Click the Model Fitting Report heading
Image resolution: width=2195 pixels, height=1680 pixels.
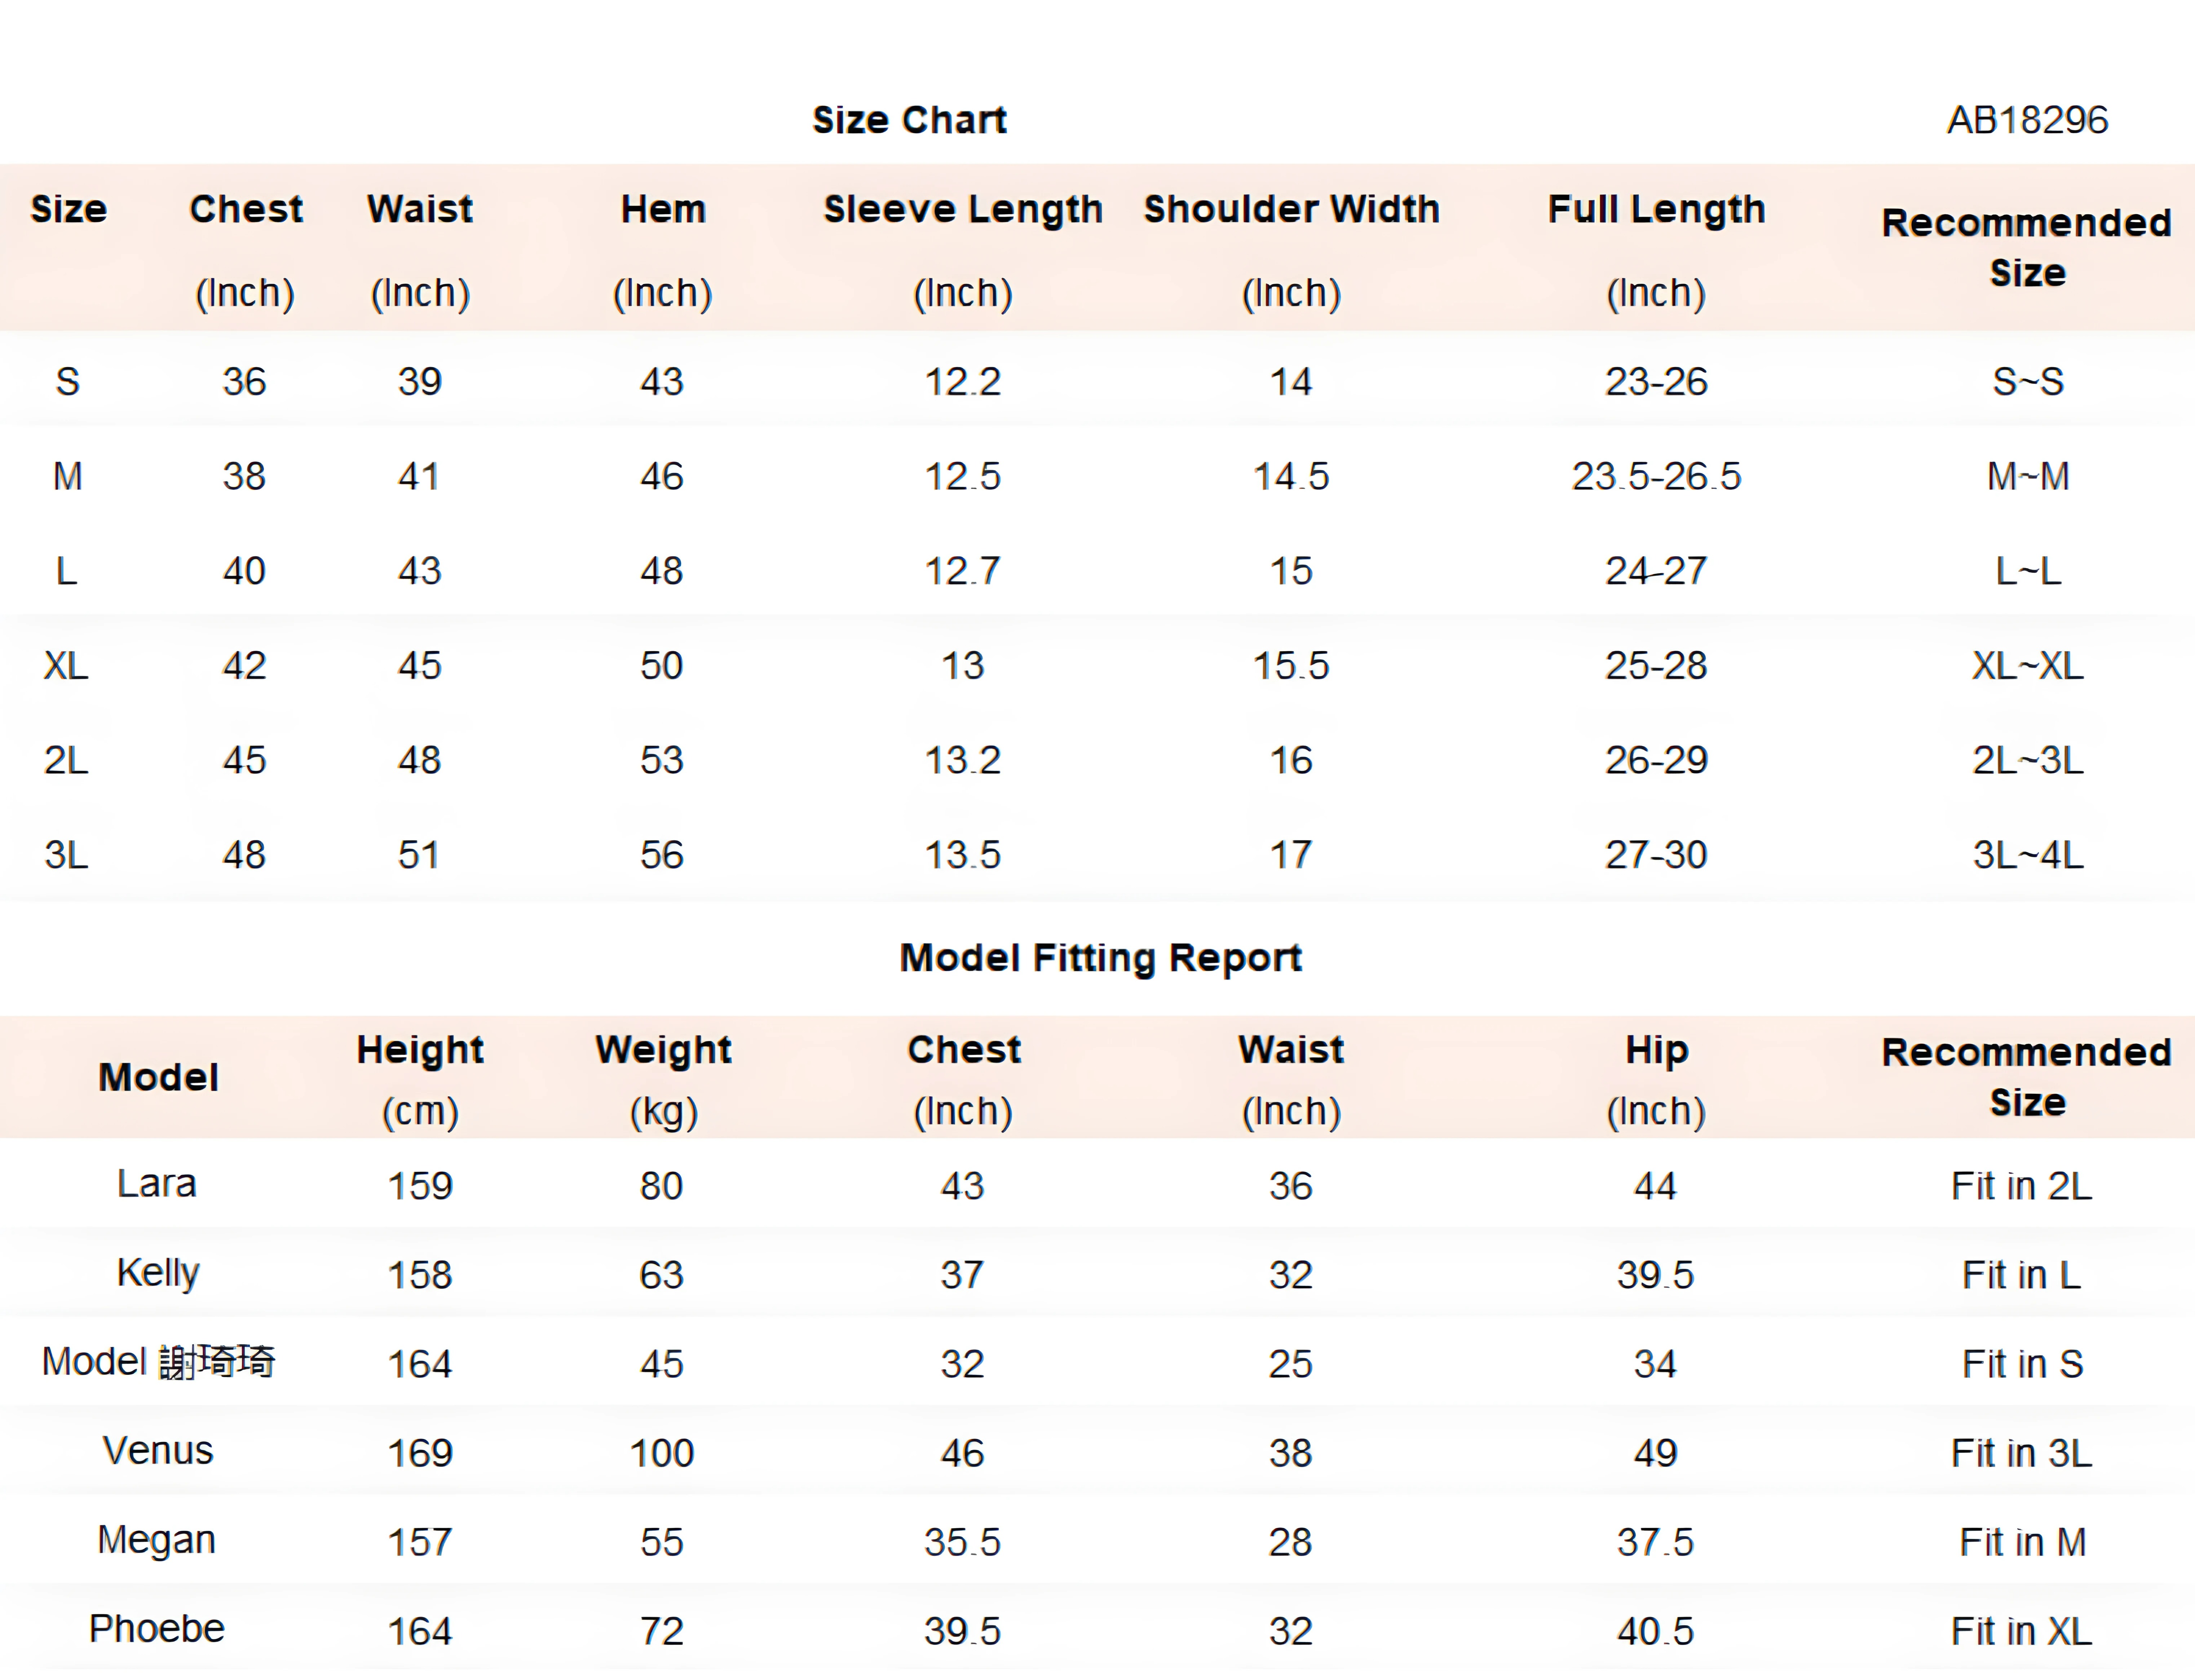tap(1100, 958)
